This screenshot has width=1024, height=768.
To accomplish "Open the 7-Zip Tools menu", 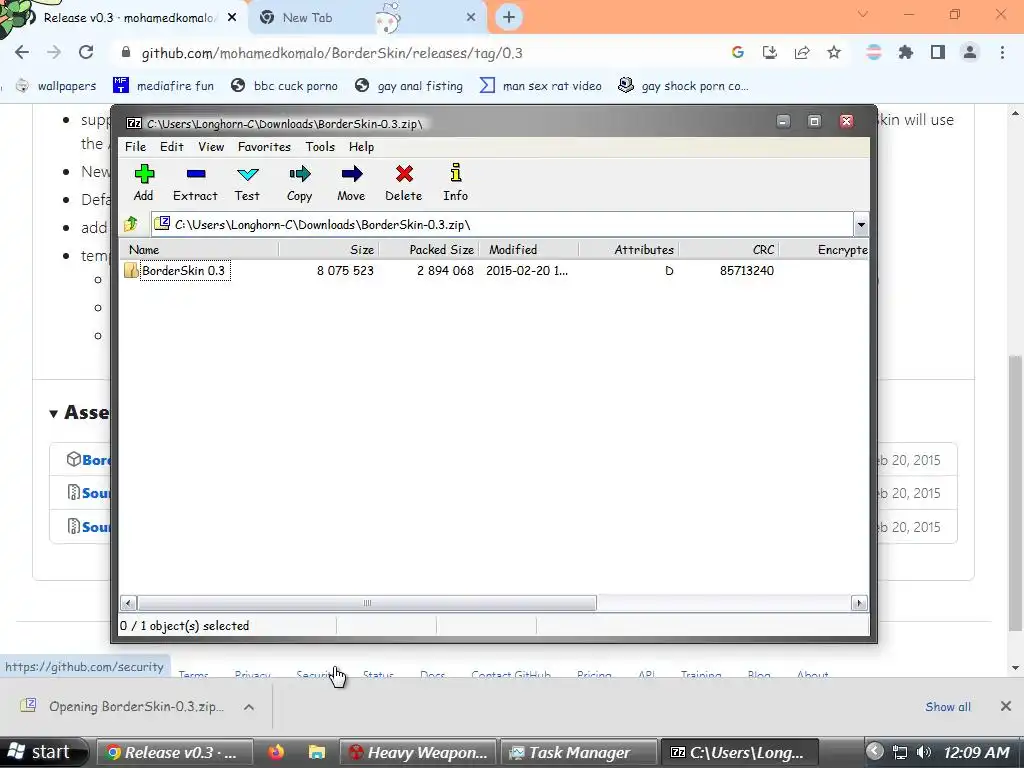I will point(320,147).
